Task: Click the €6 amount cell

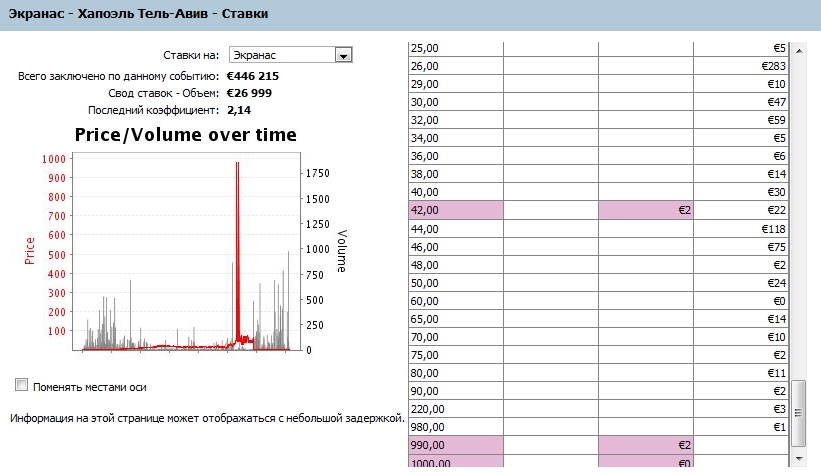Action: pos(740,156)
